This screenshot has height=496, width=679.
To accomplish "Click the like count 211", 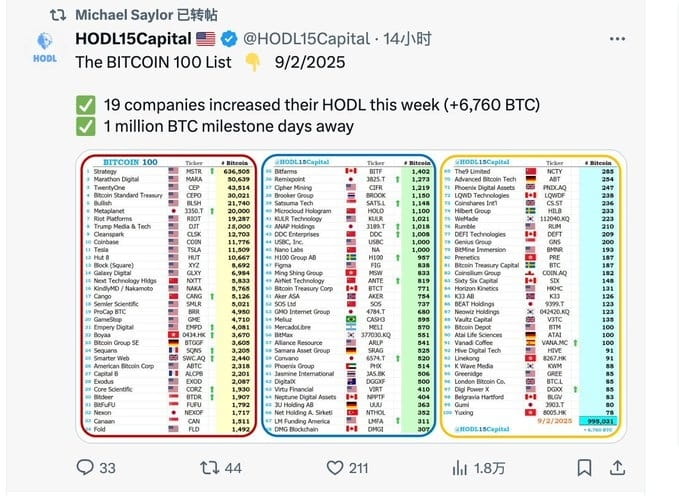I will point(359,468).
